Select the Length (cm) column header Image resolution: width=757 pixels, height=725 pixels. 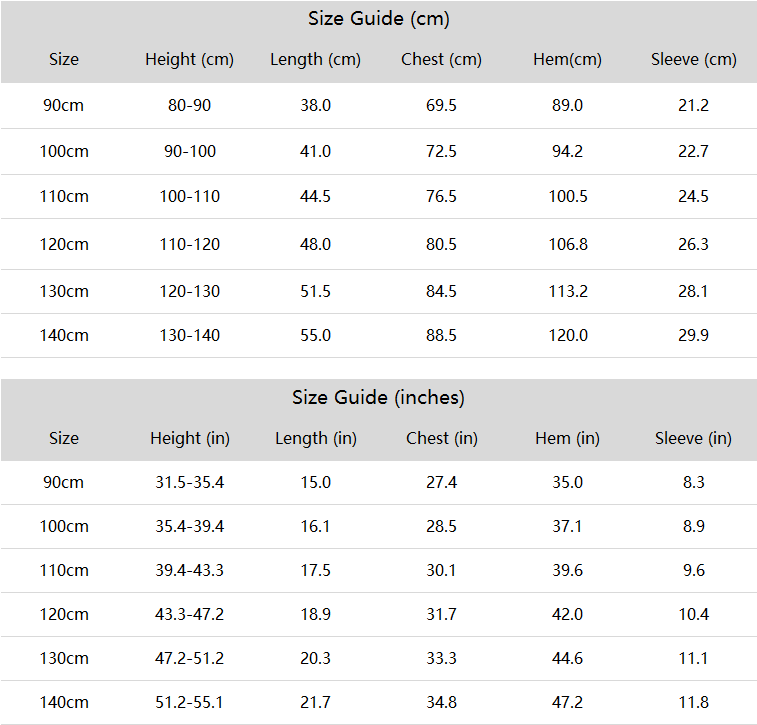pos(315,59)
